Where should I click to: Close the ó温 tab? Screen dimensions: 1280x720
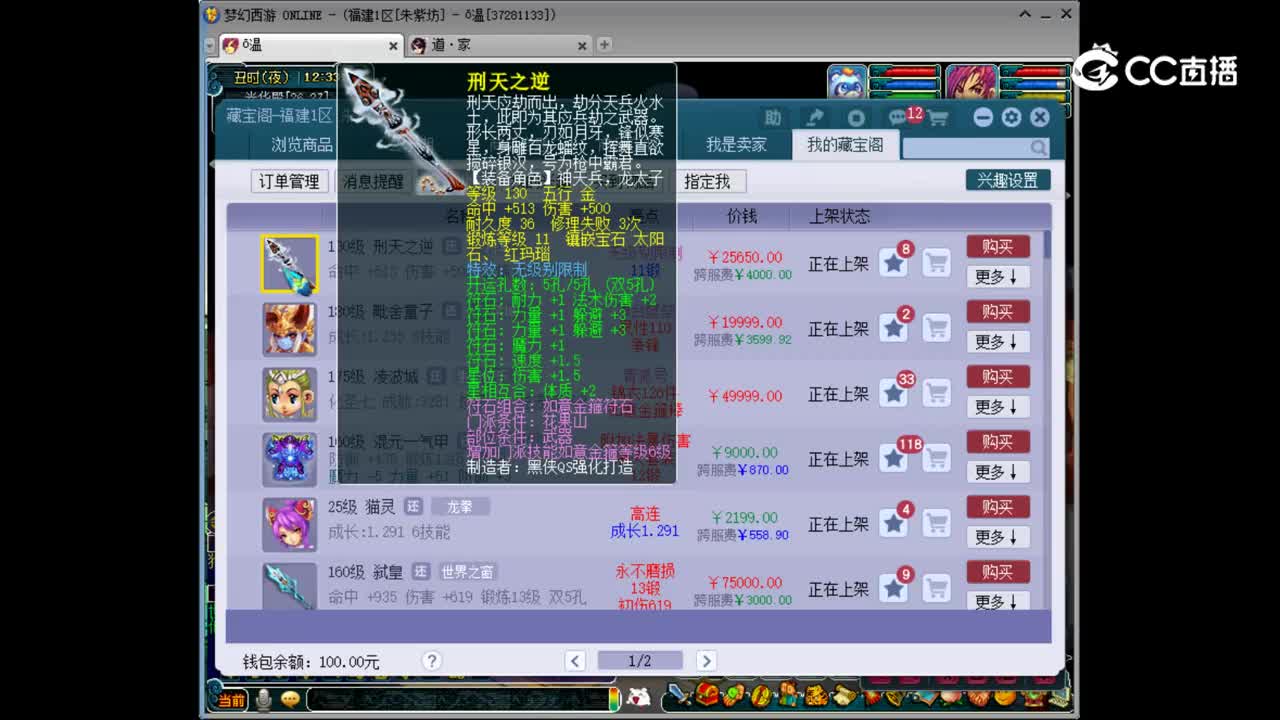click(x=392, y=46)
